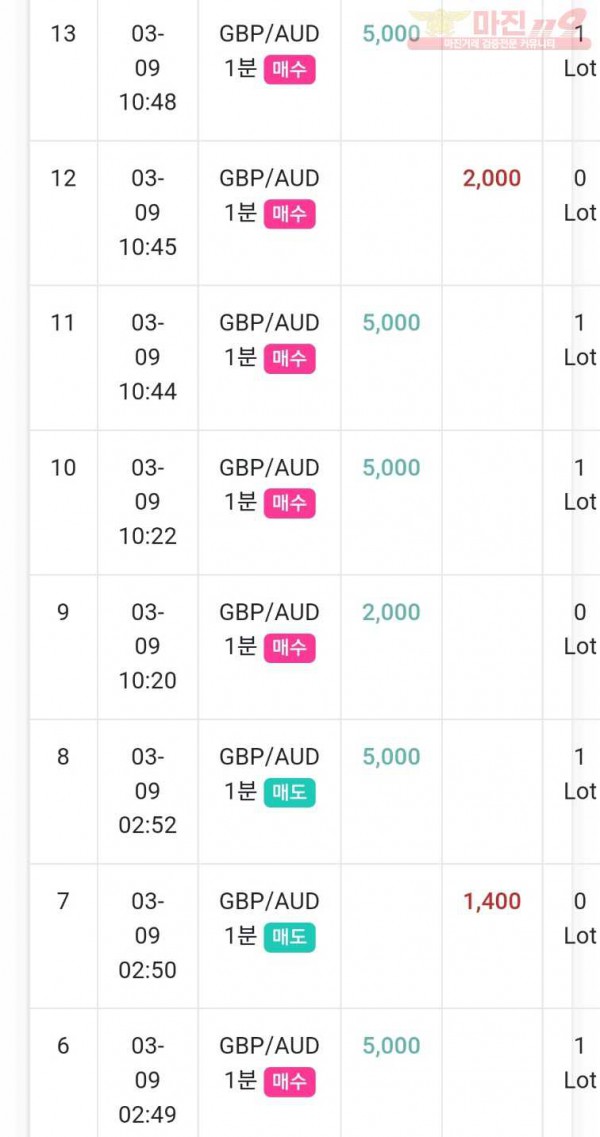The width and height of the screenshot is (600, 1137).
Task: Click the 매수 badge in row 9
Action: (x=289, y=648)
